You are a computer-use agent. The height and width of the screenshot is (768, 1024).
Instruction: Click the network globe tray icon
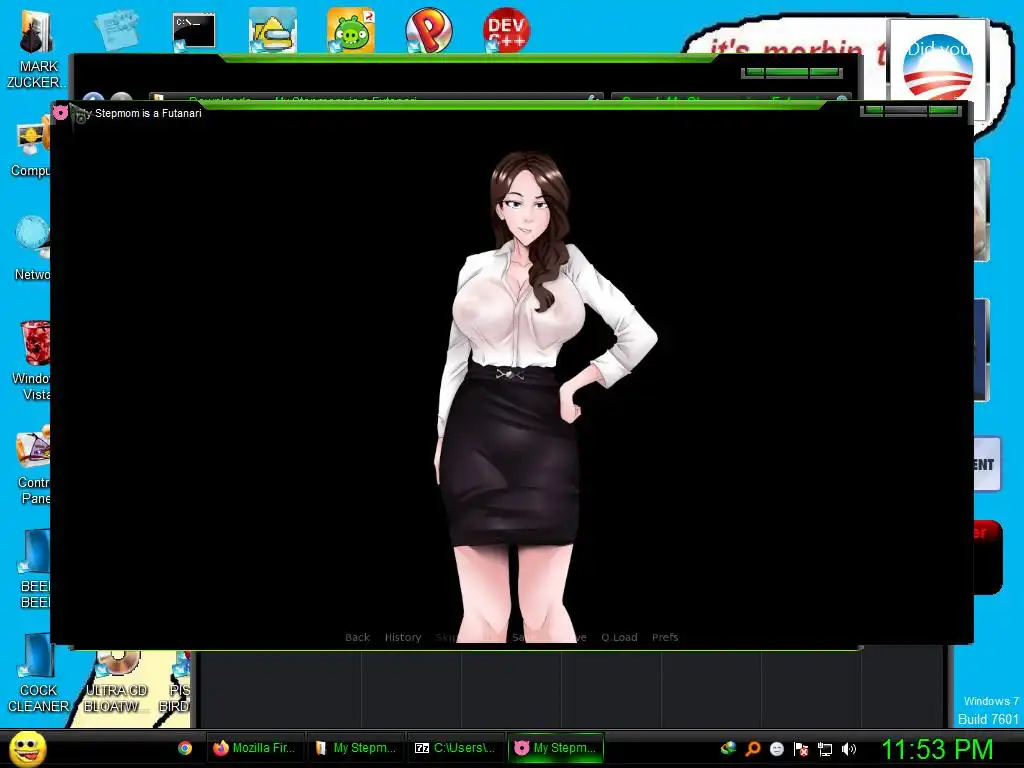728,748
